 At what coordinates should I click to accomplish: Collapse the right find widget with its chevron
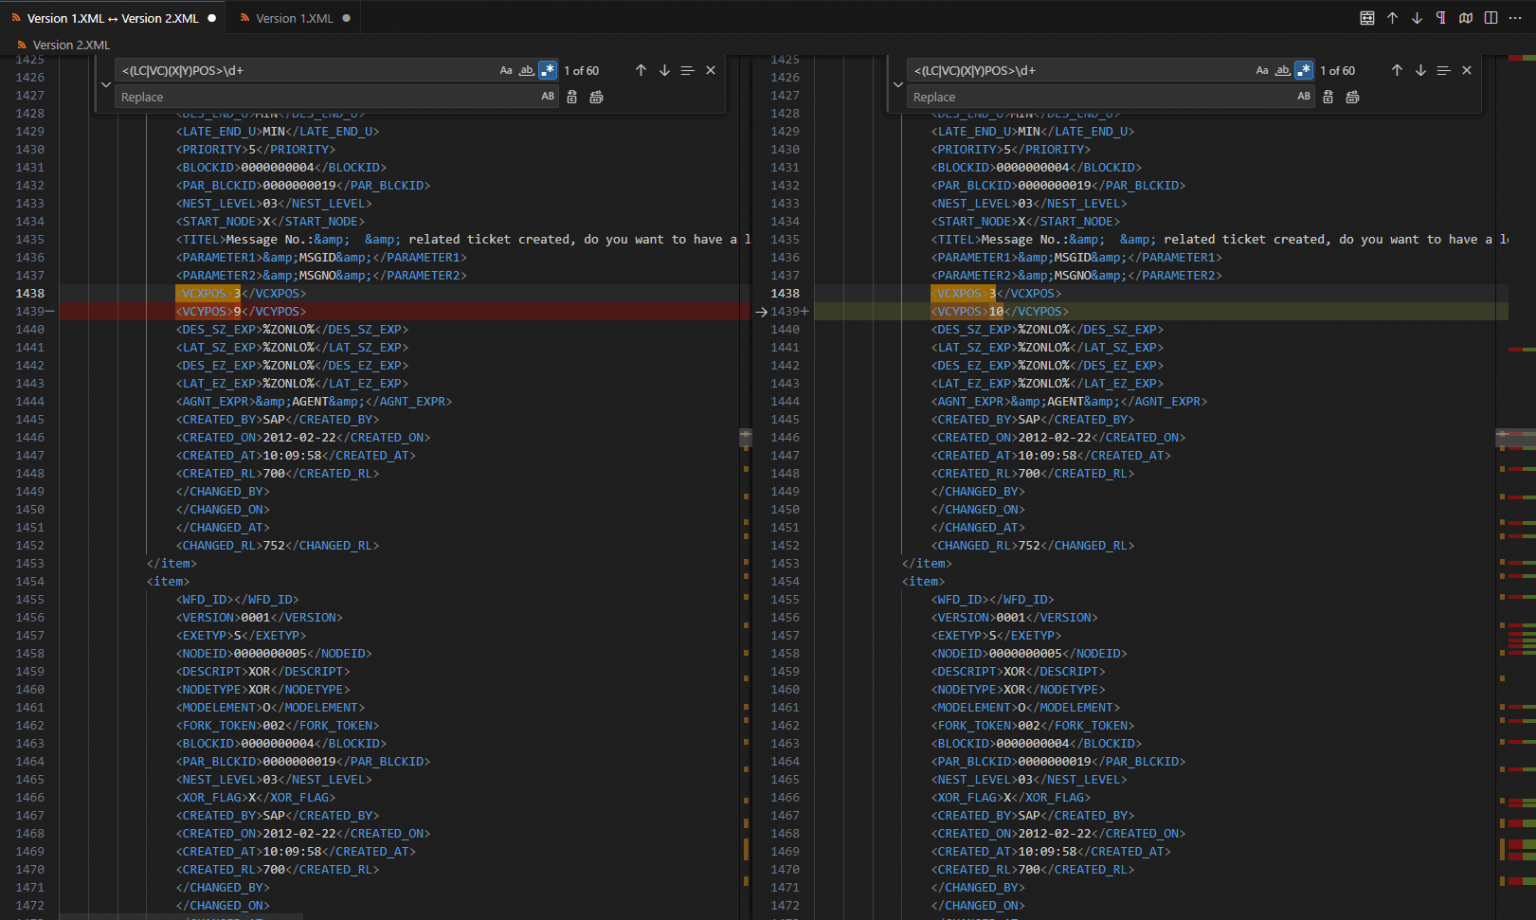tap(897, 84)
